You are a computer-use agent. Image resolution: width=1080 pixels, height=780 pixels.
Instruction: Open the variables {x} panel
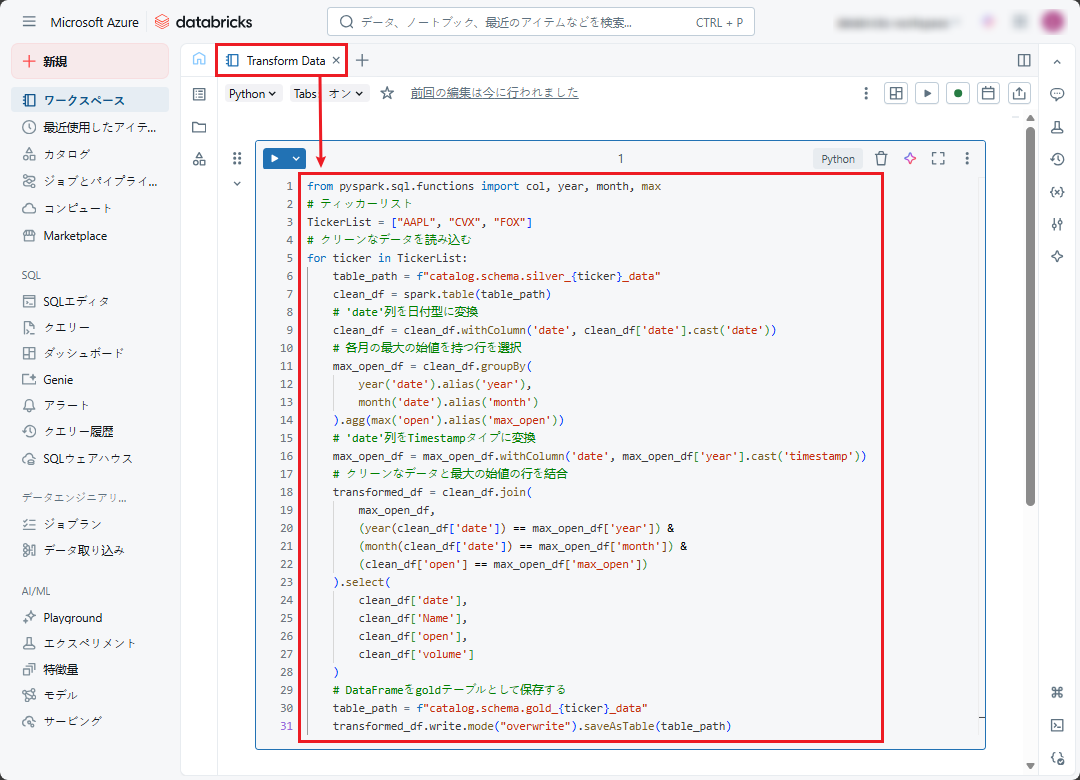click(x=1057, y=191)
